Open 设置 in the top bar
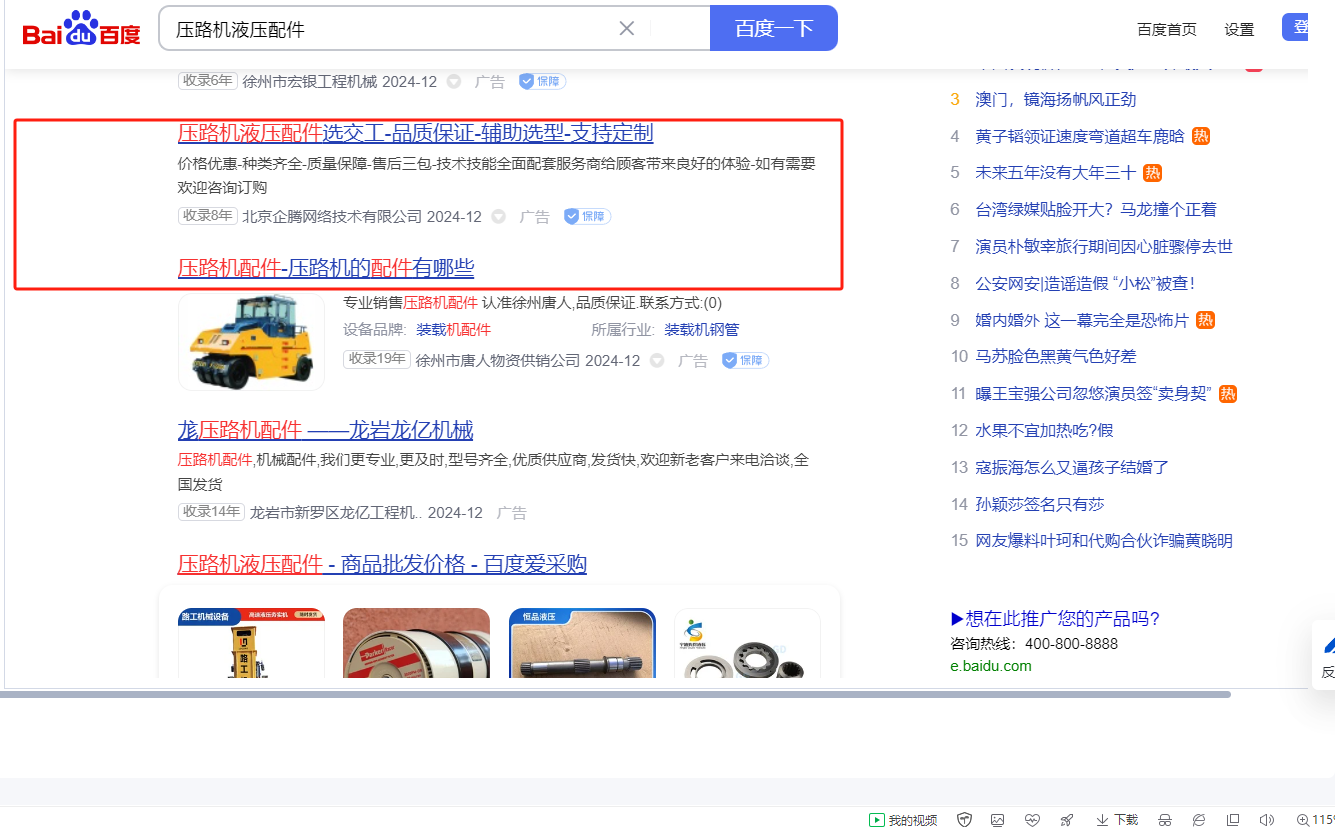This screenshot has width=1335, height=827. click(x=1239, y=29)
